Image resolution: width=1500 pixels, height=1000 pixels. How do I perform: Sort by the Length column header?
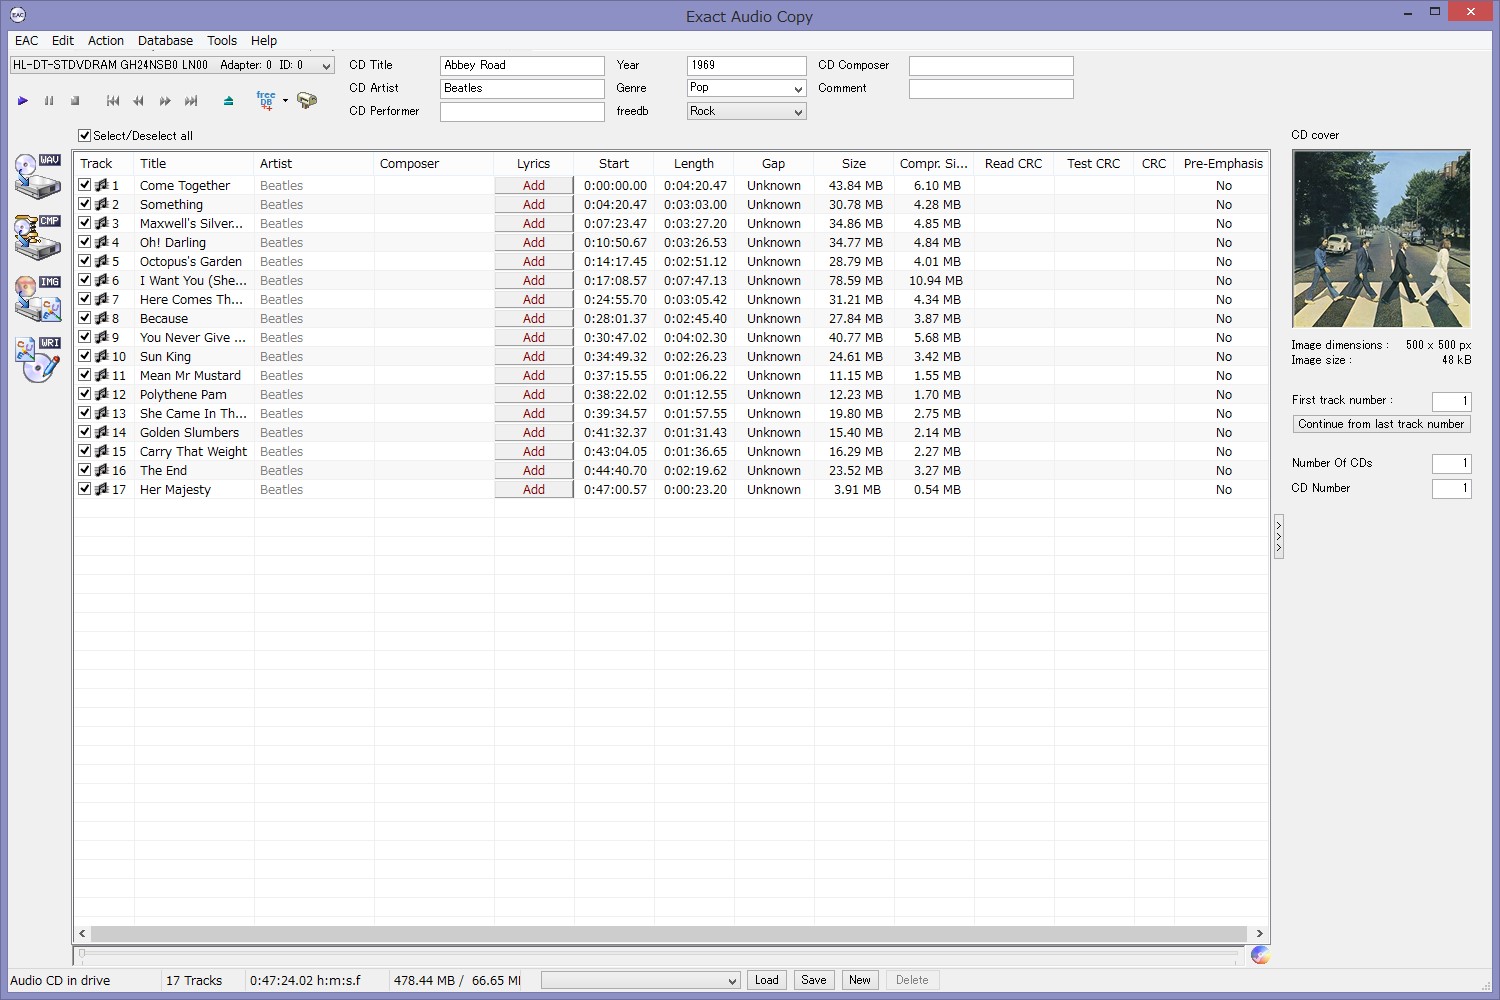tap(694, 164)
